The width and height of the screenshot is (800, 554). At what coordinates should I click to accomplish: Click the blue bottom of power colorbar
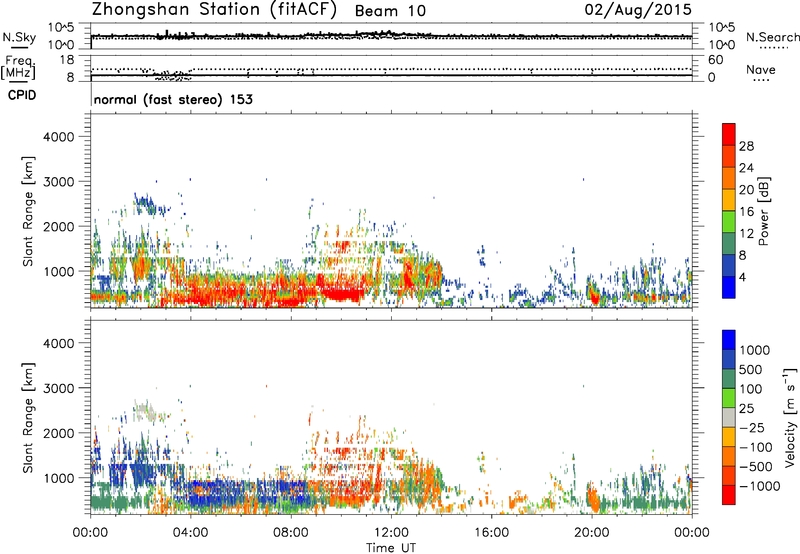click(729, 287)
